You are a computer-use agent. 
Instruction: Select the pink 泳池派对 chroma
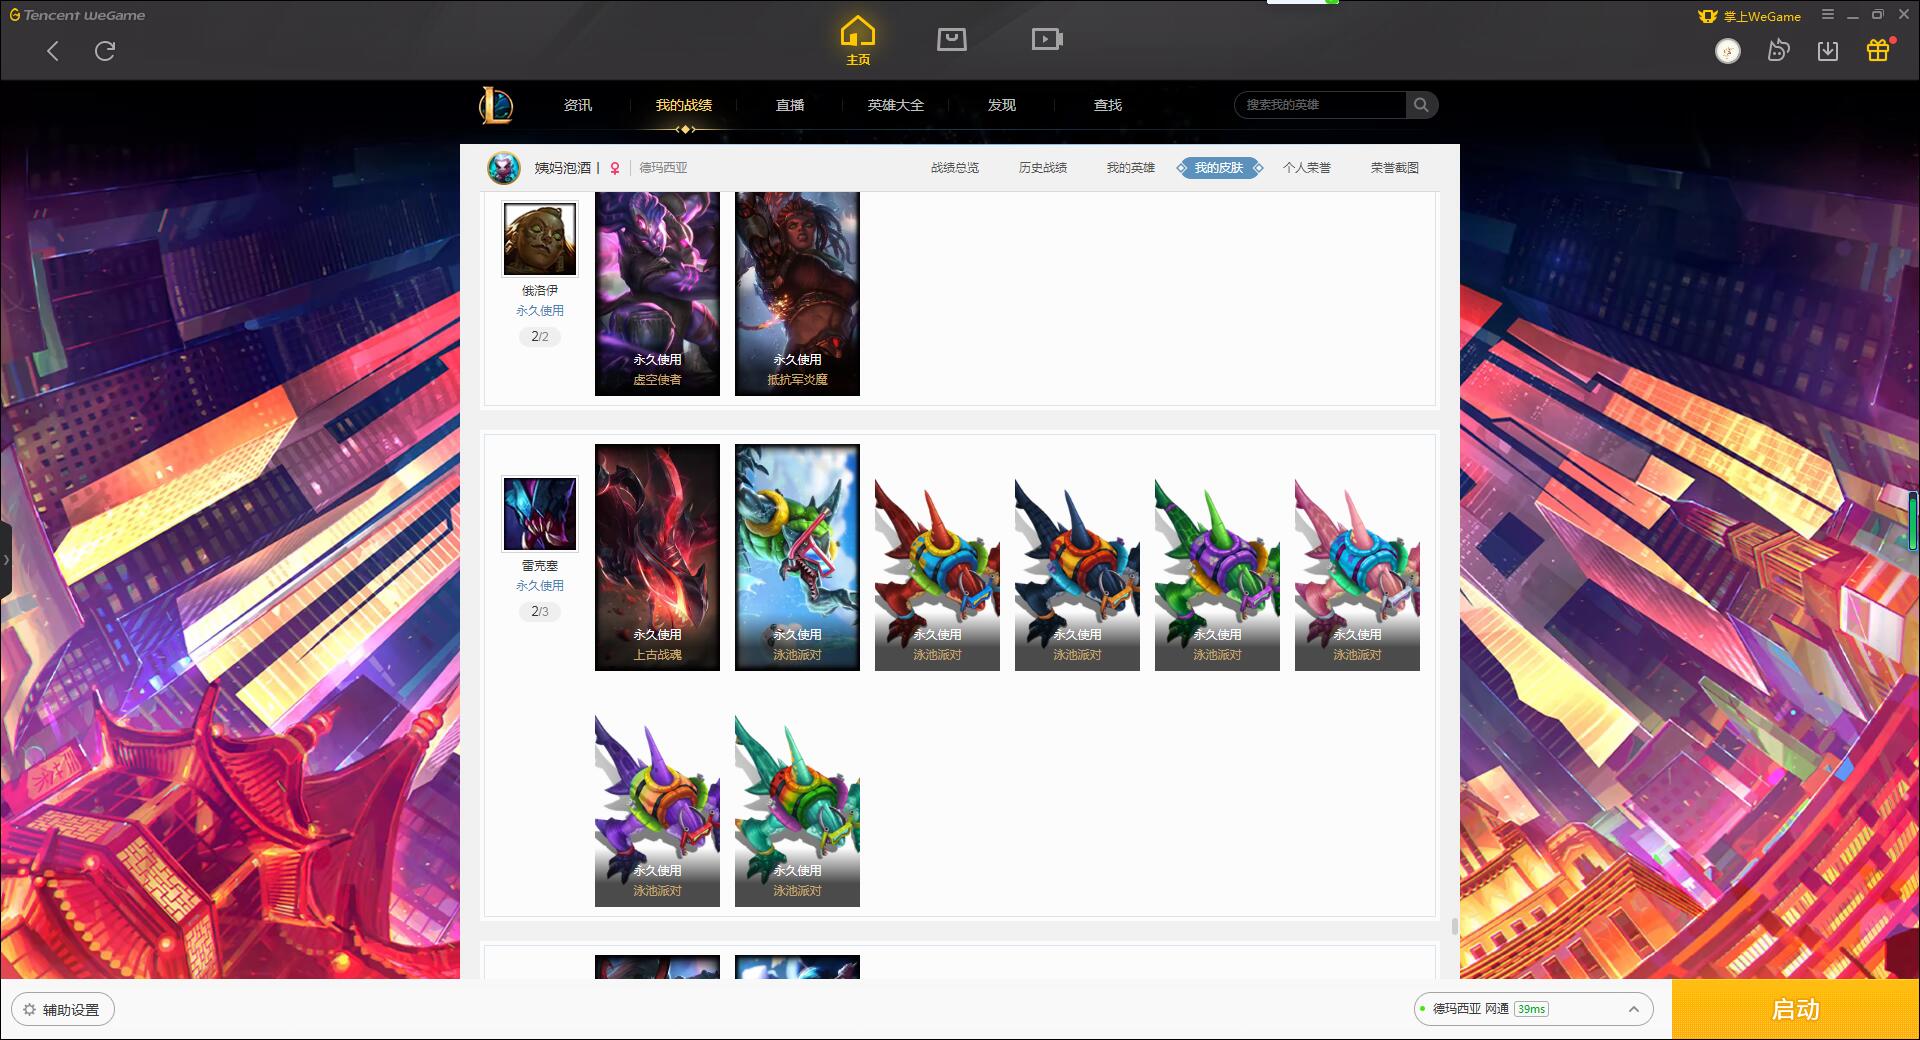coord(1357,573)
